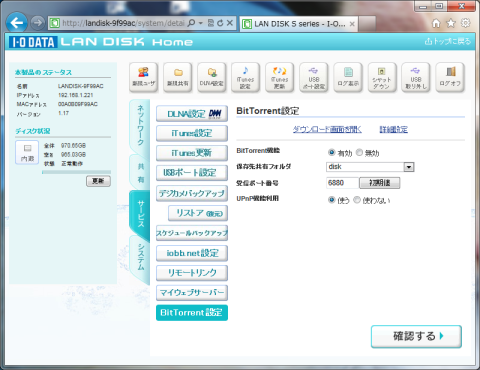The height and width of the screenshot is (370, 480).
Task: Open favorites star icon
Action: (x=451, y=23)
